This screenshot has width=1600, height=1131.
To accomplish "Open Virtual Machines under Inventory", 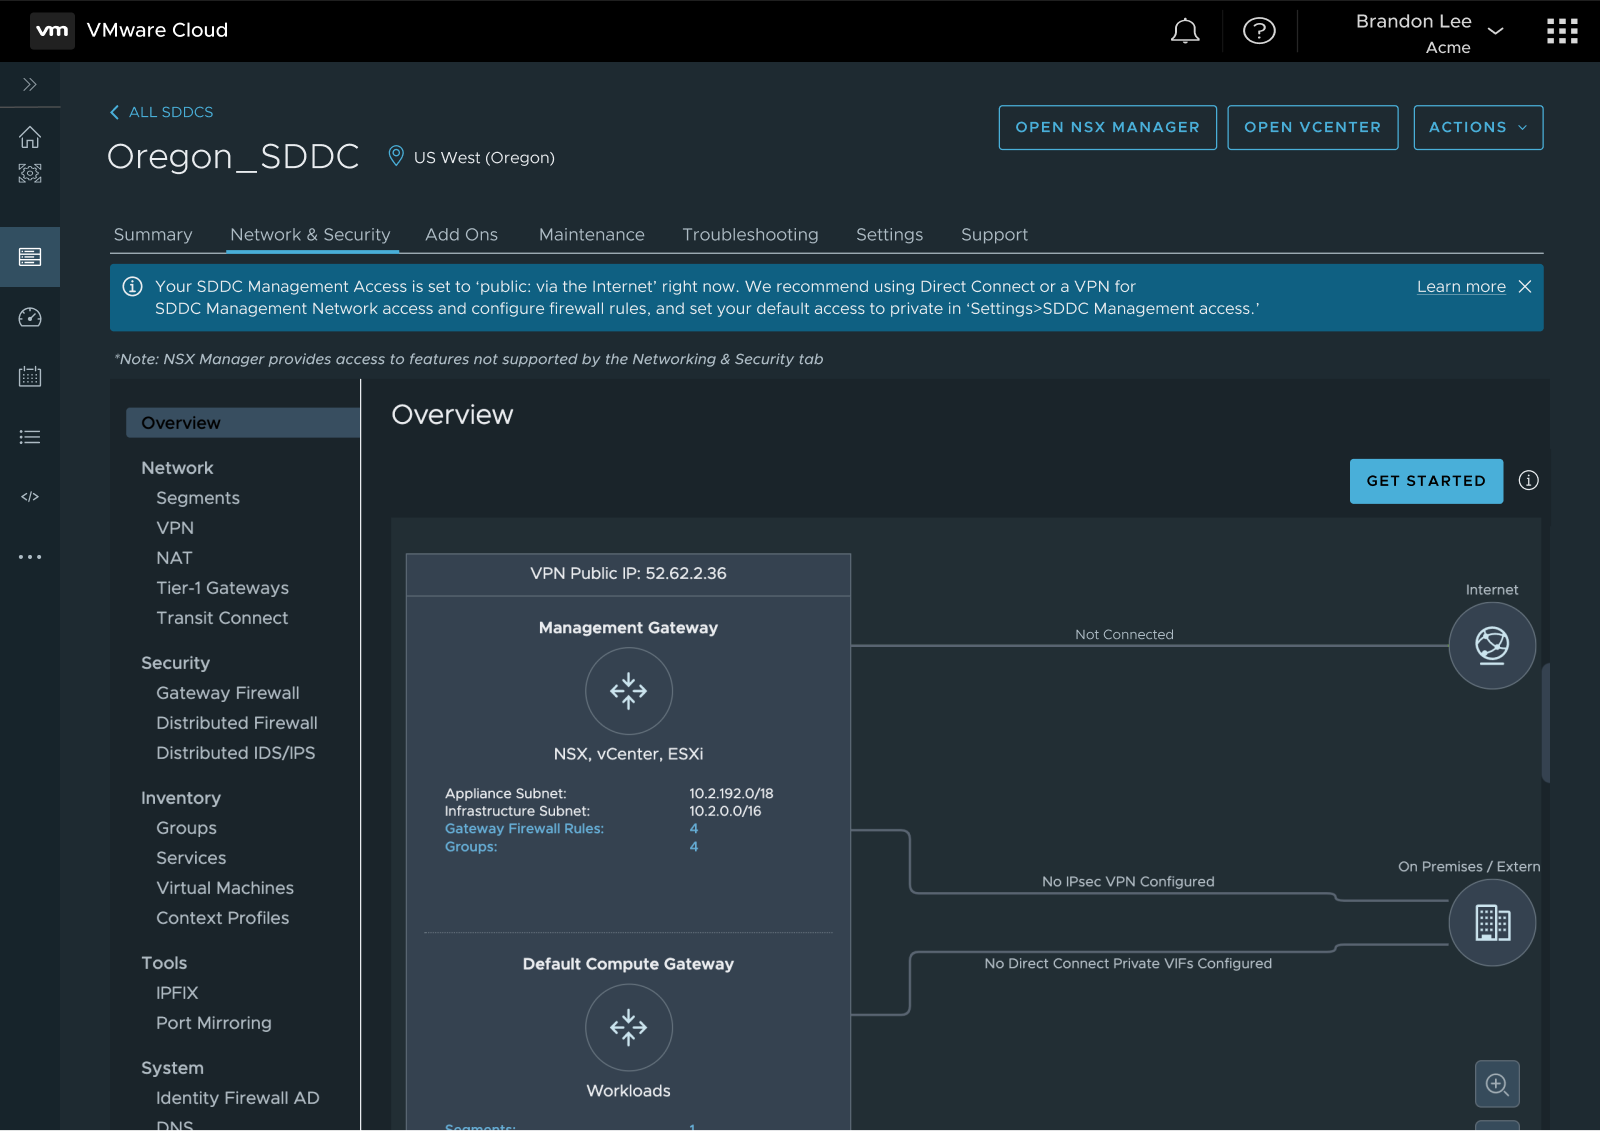I will point(225,888).
